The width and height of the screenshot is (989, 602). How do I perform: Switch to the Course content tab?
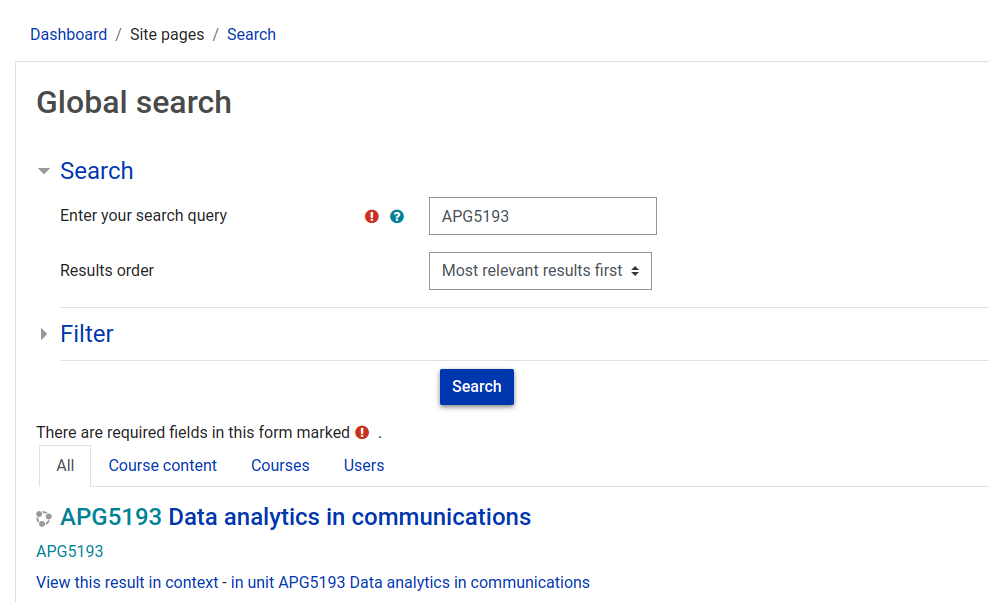coord(163,466)
